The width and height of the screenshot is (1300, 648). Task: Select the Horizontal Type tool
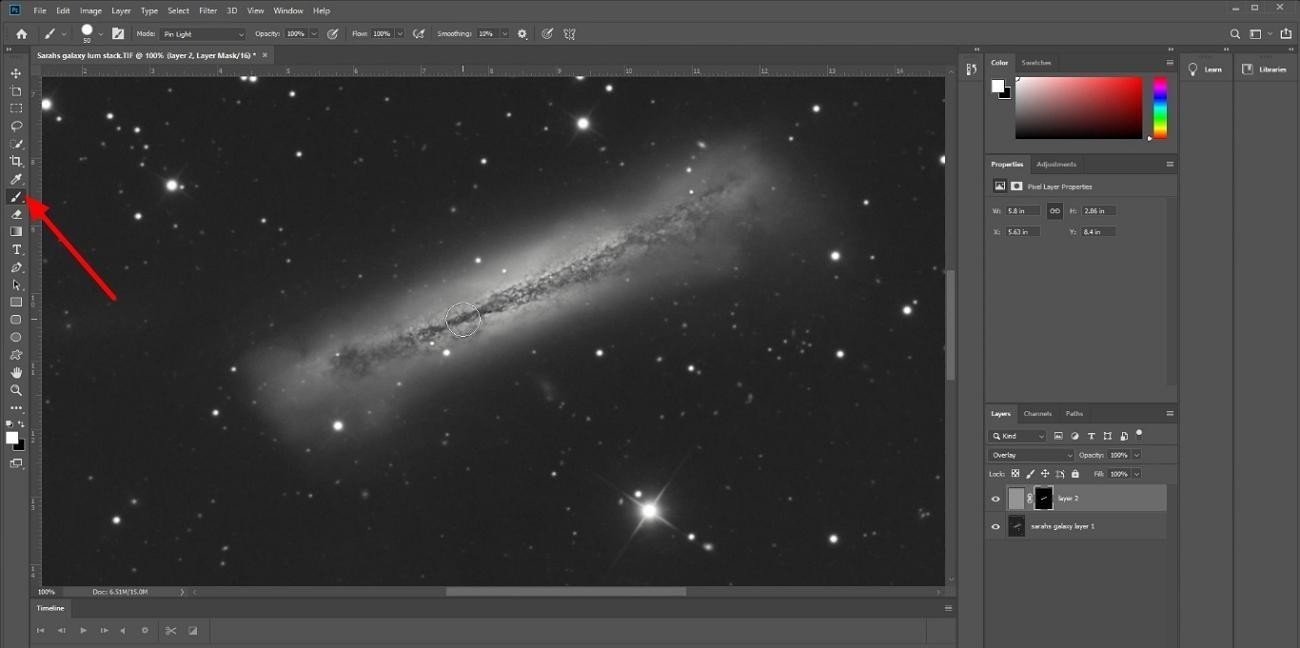tap(16, 249)
